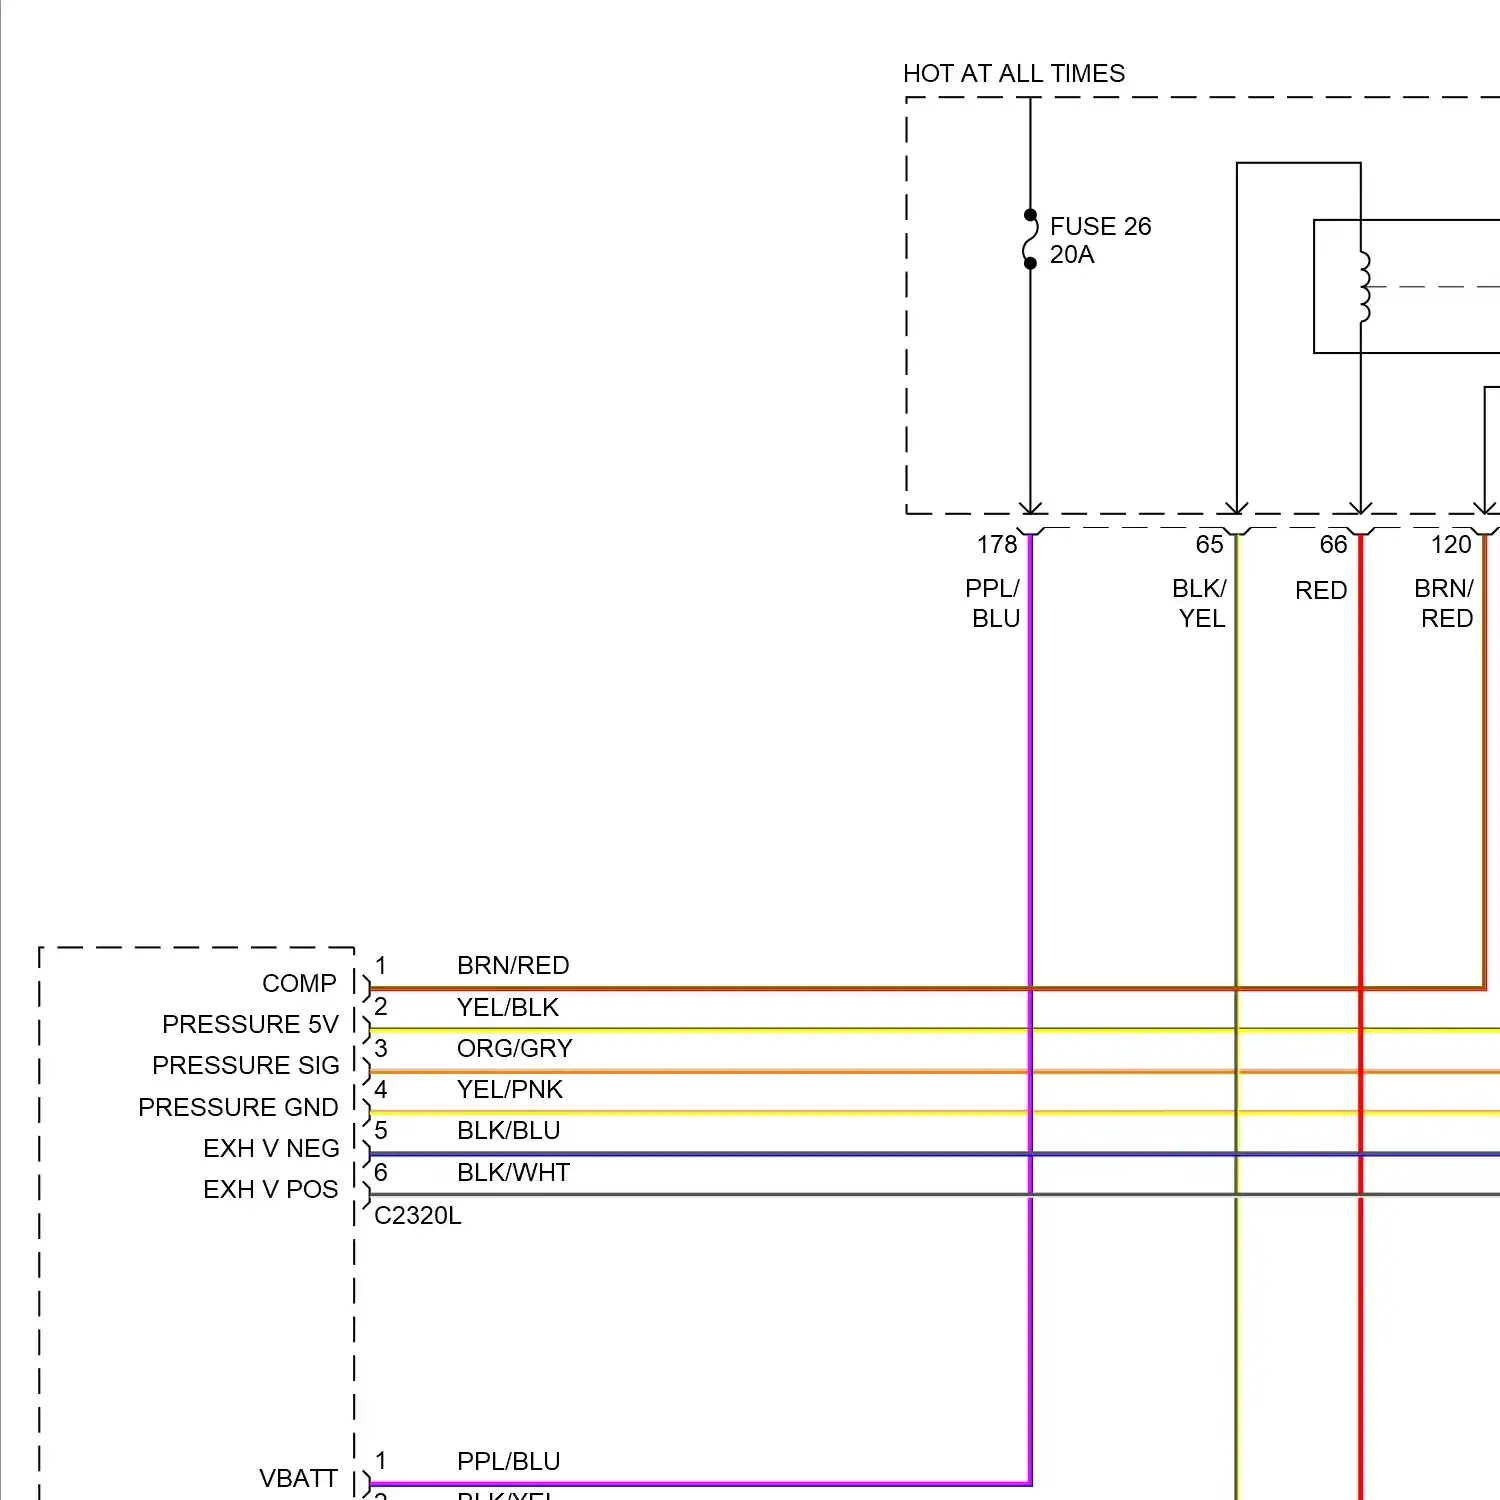1500x1500 pixels.
Task: Select the BLK/WHT wire color label
Action: [x=513, y=1173]
